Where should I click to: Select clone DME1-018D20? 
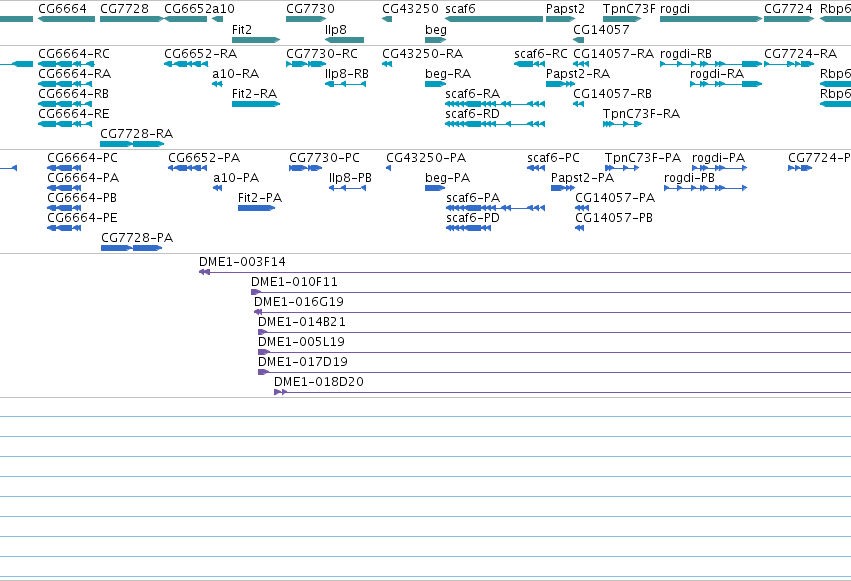tap(562, 392)
